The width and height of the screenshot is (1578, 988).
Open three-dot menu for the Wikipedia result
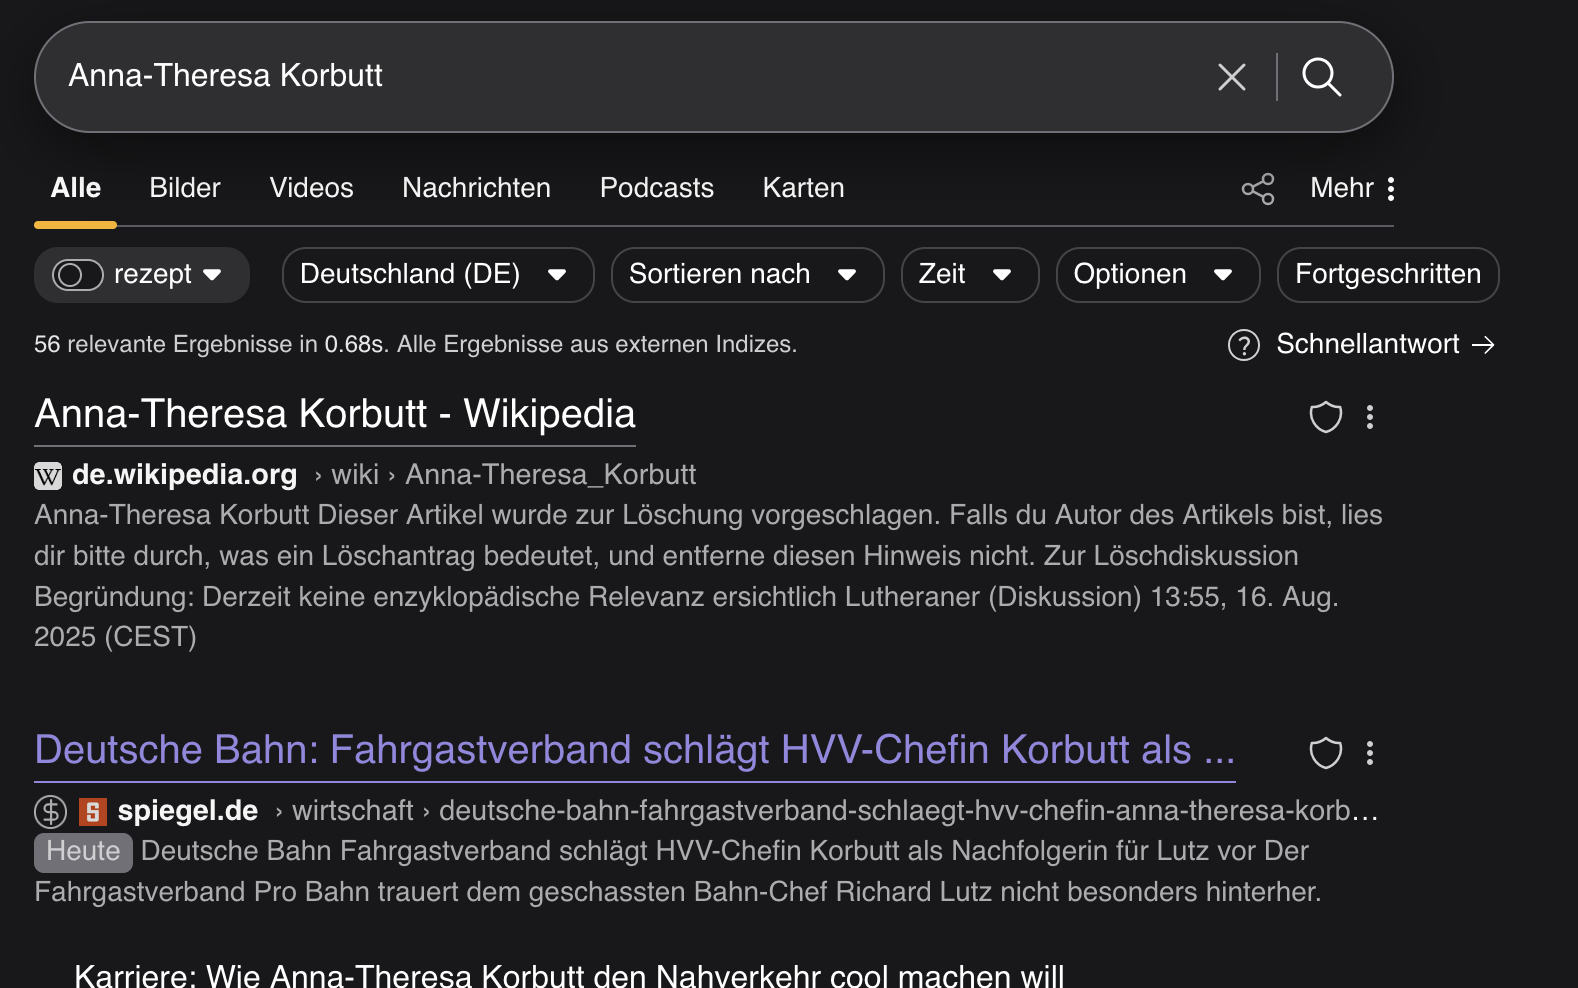(x=1370, y=417)
